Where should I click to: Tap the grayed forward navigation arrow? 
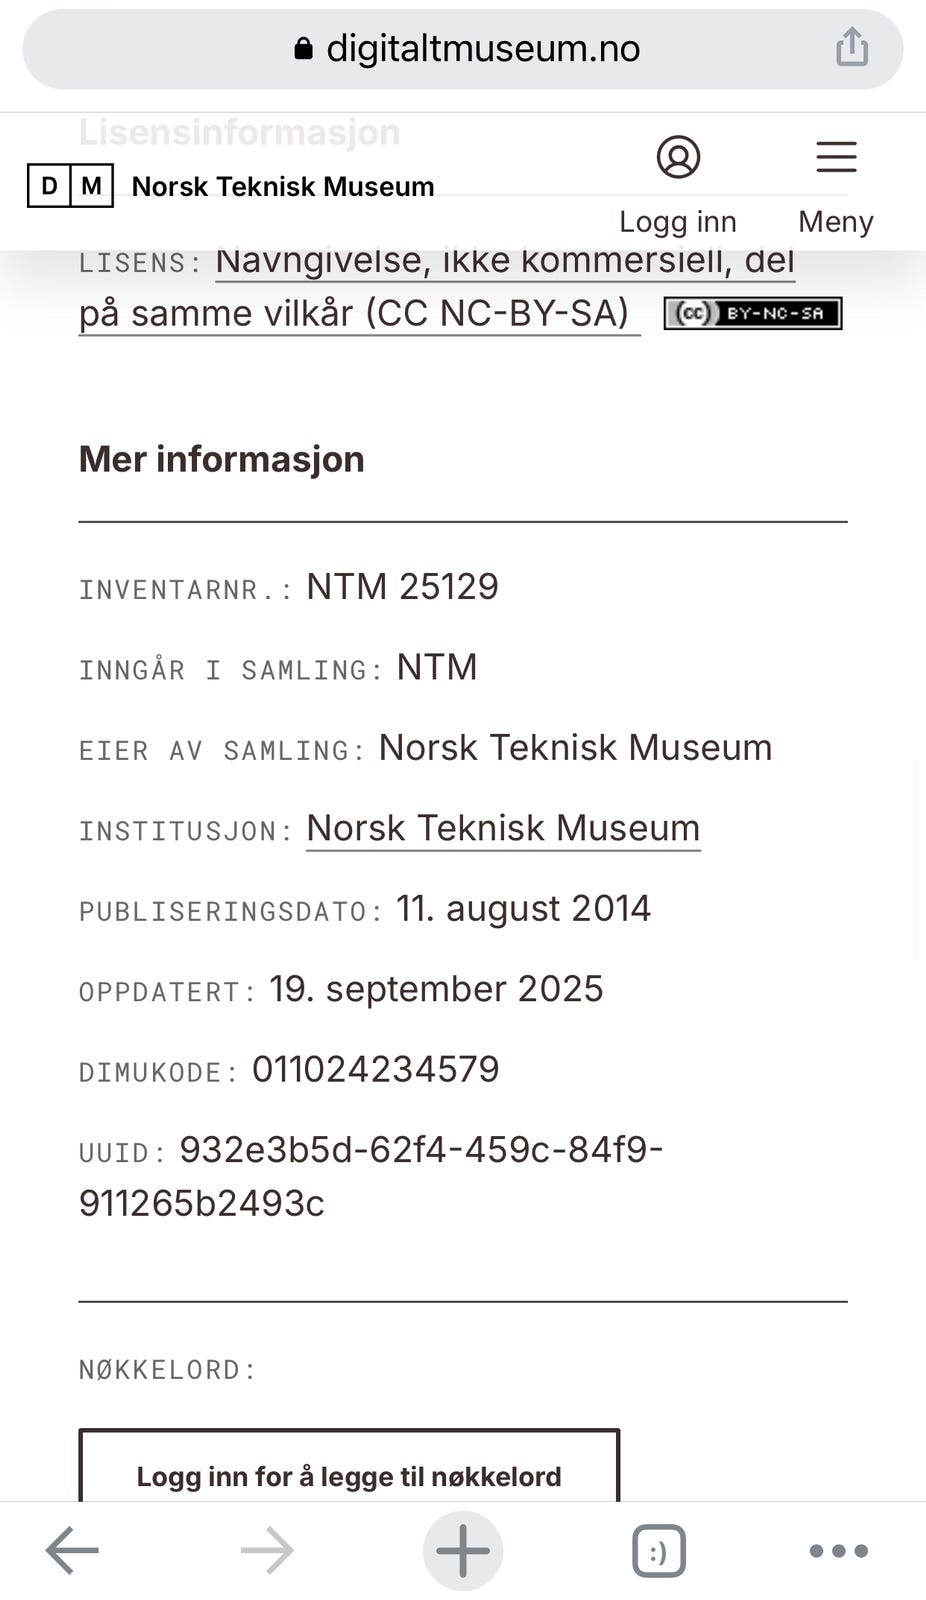[x=265, y=1549]
